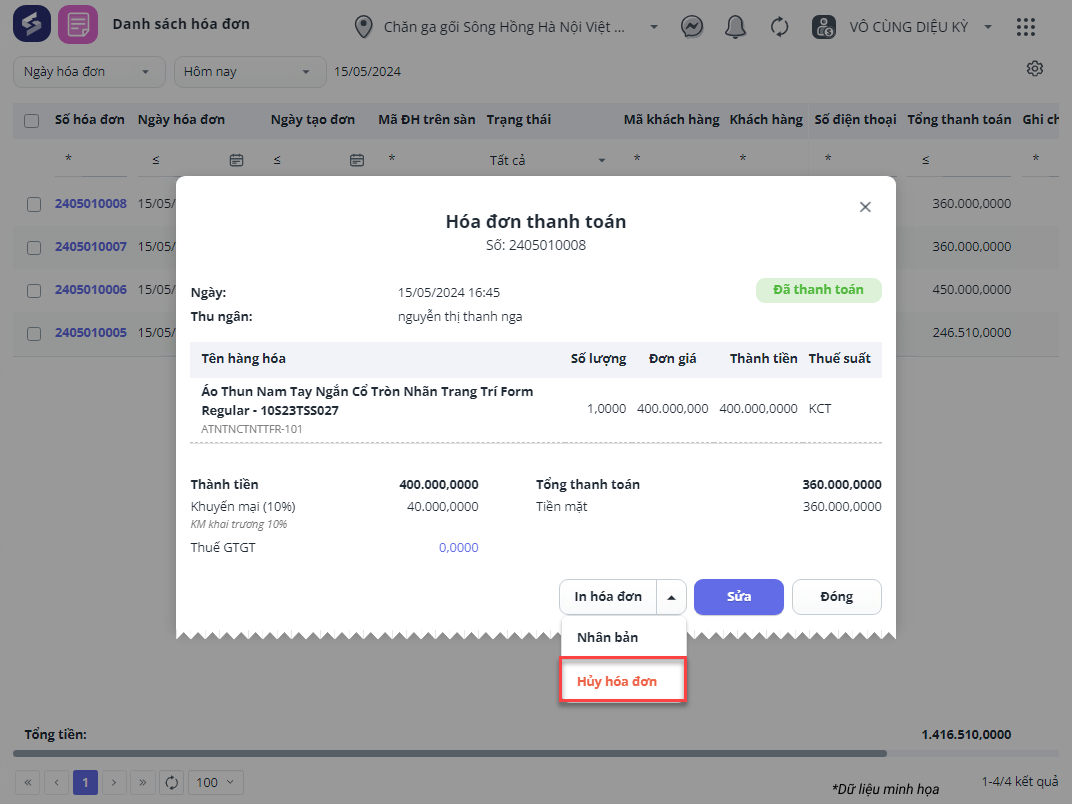The height and width of the screenshot is (804, 1072).
Task: Check the box for invoice 2405010007
Action: pyautogui.click(x=34, y=247)
